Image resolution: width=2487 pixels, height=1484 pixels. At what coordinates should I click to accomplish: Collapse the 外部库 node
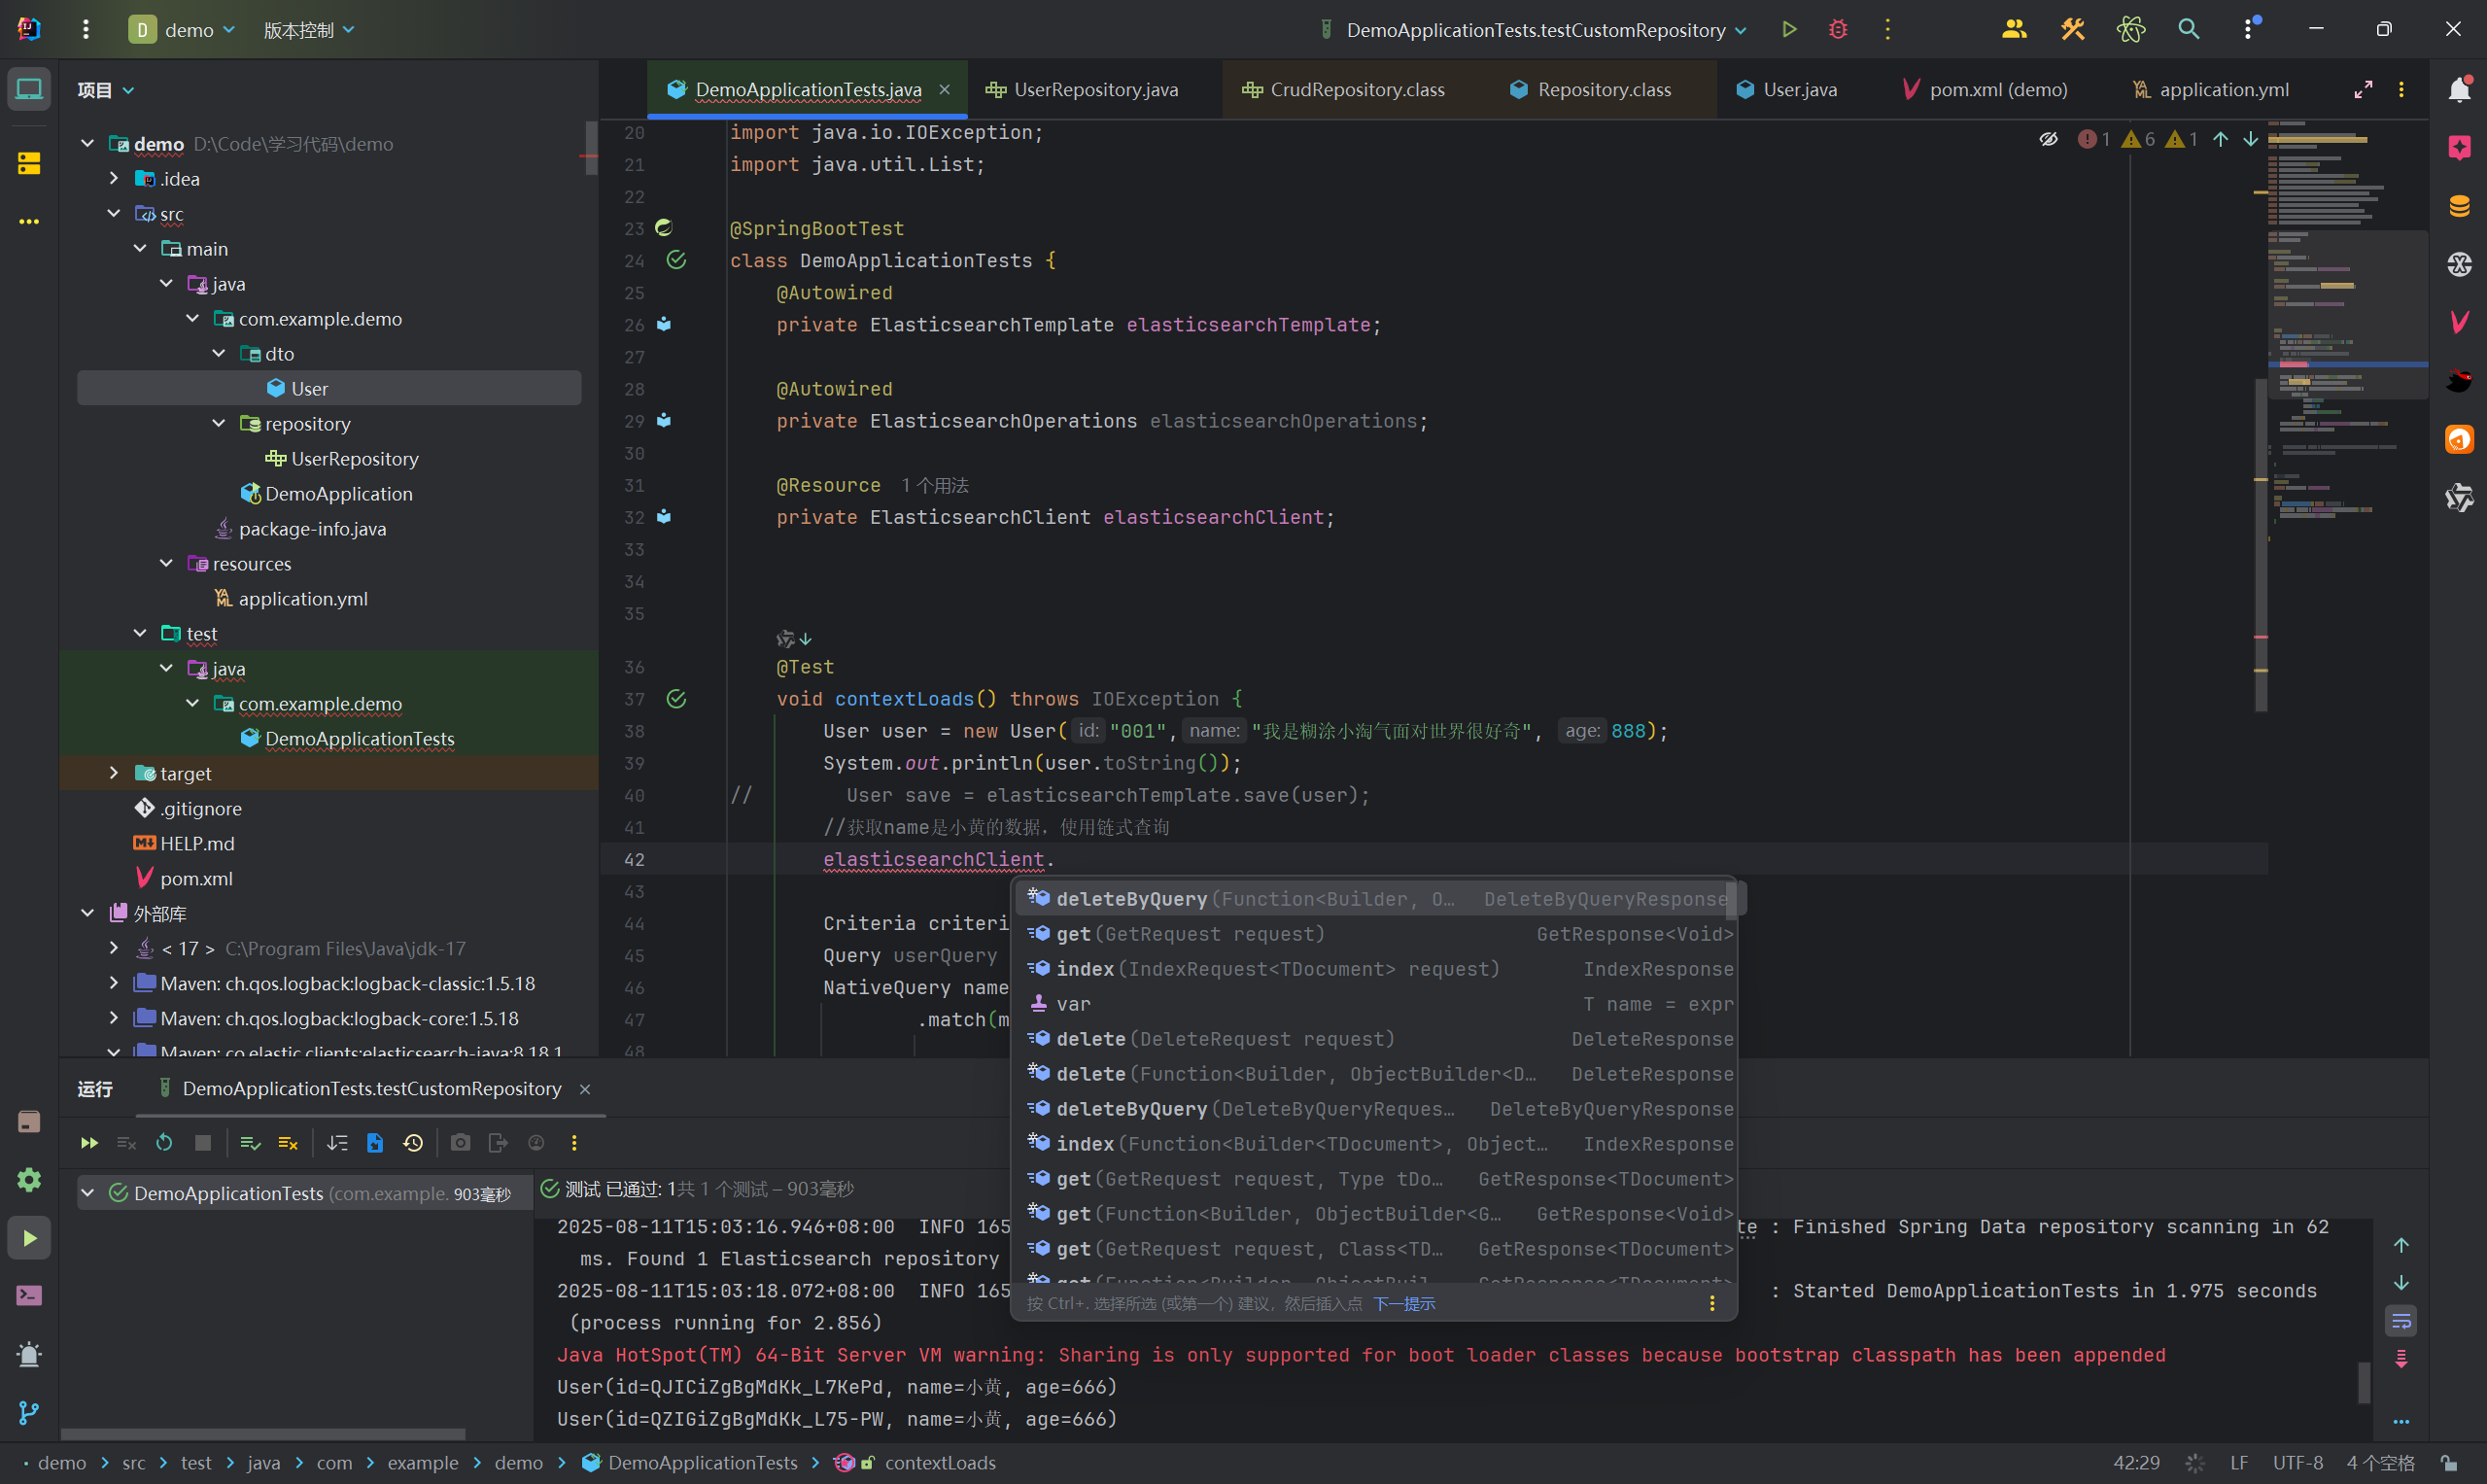pyautogui.click(x=87, y=913)
